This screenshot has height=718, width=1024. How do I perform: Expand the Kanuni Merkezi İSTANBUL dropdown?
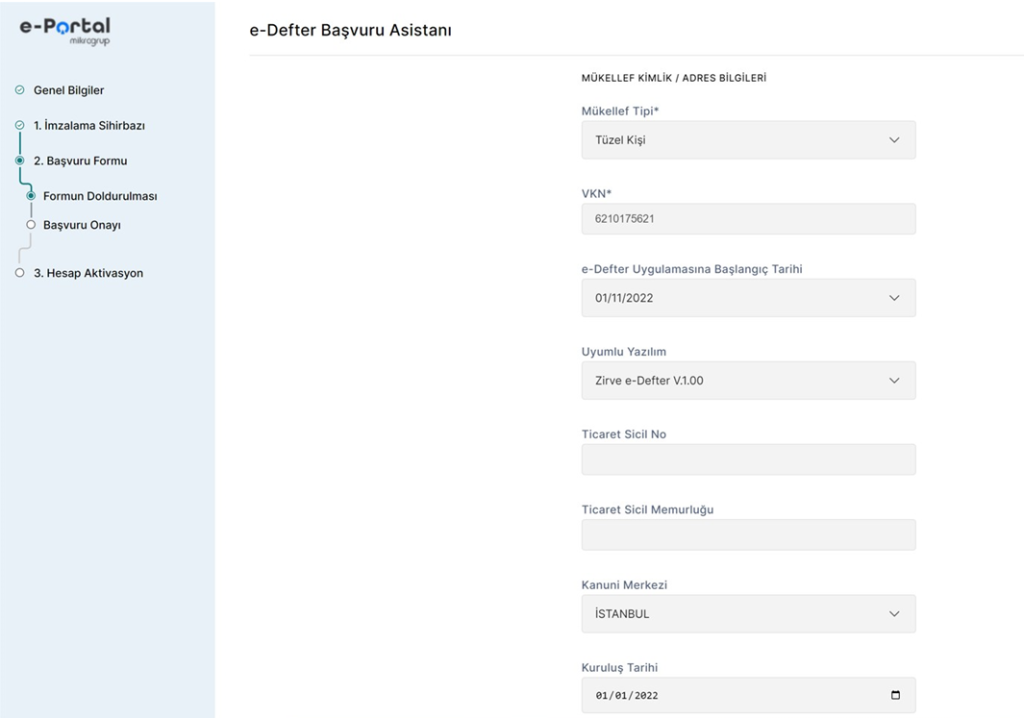point(748,614)
